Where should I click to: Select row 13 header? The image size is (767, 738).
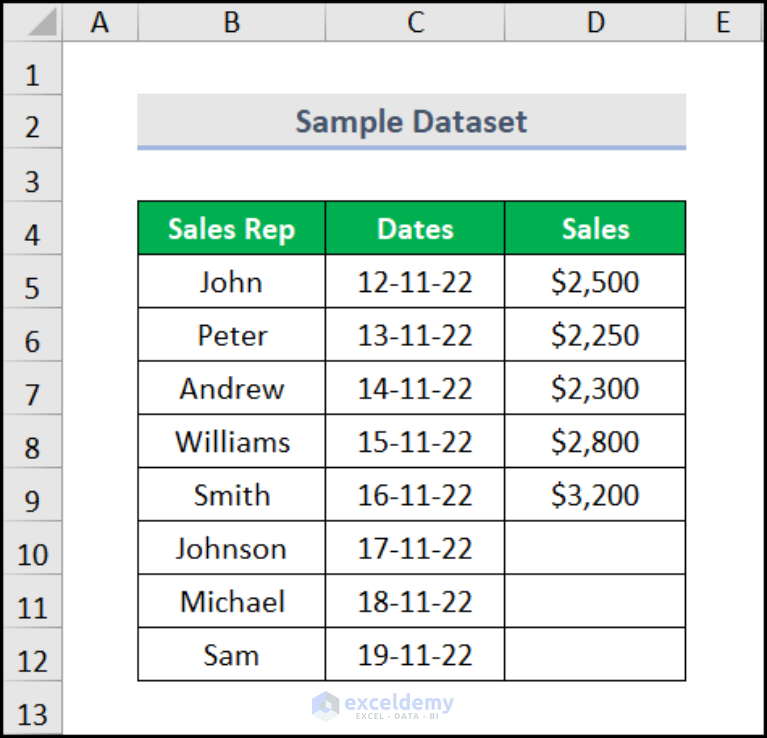click(x=32, y=708)
